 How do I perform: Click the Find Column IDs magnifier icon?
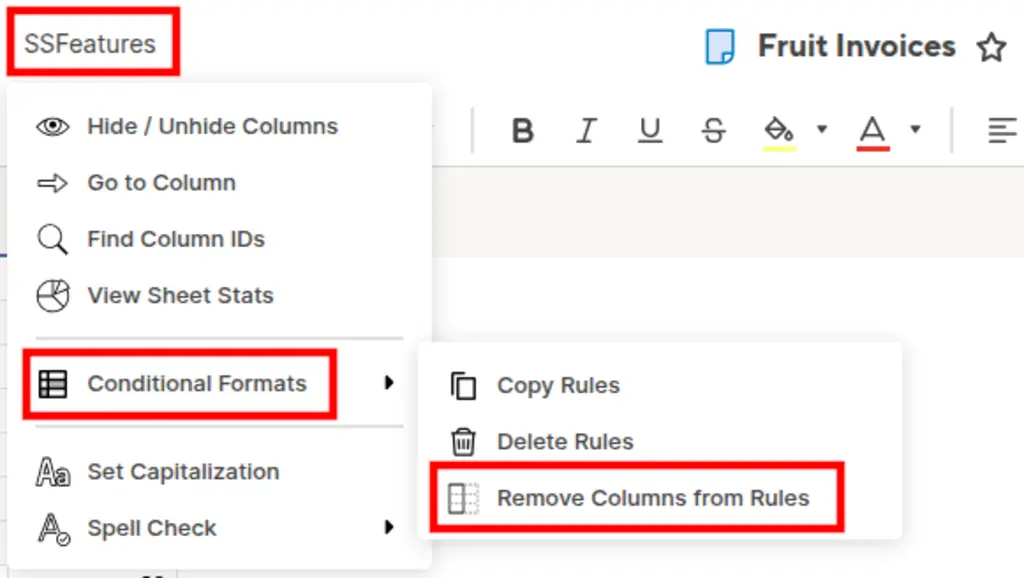tap(52, 239)
